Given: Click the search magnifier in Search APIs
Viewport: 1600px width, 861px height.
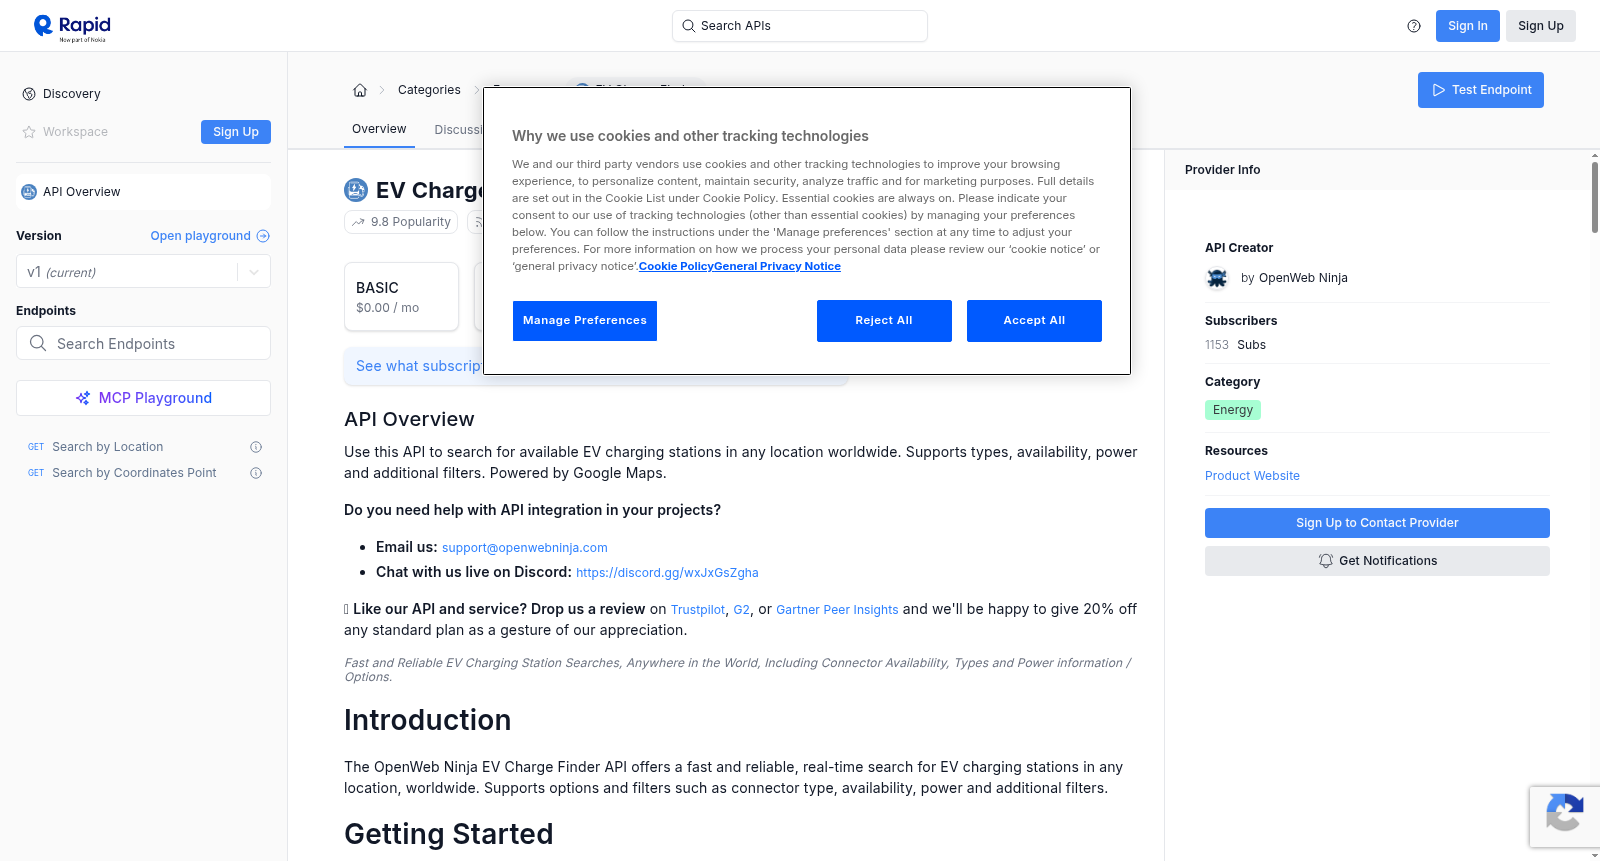Looking at the screenshot, I should click(689, 26).
